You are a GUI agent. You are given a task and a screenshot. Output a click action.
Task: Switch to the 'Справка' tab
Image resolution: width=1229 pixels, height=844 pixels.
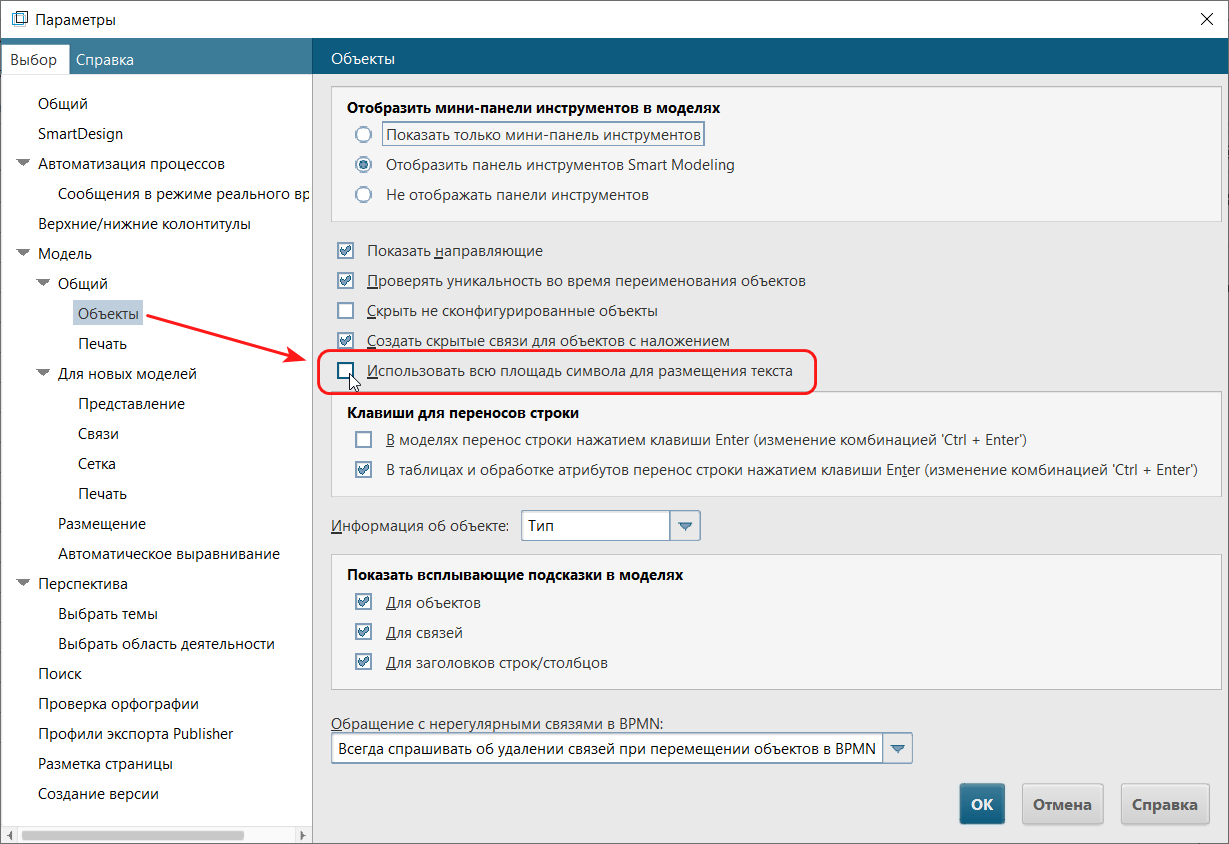(x=105, y=59)
